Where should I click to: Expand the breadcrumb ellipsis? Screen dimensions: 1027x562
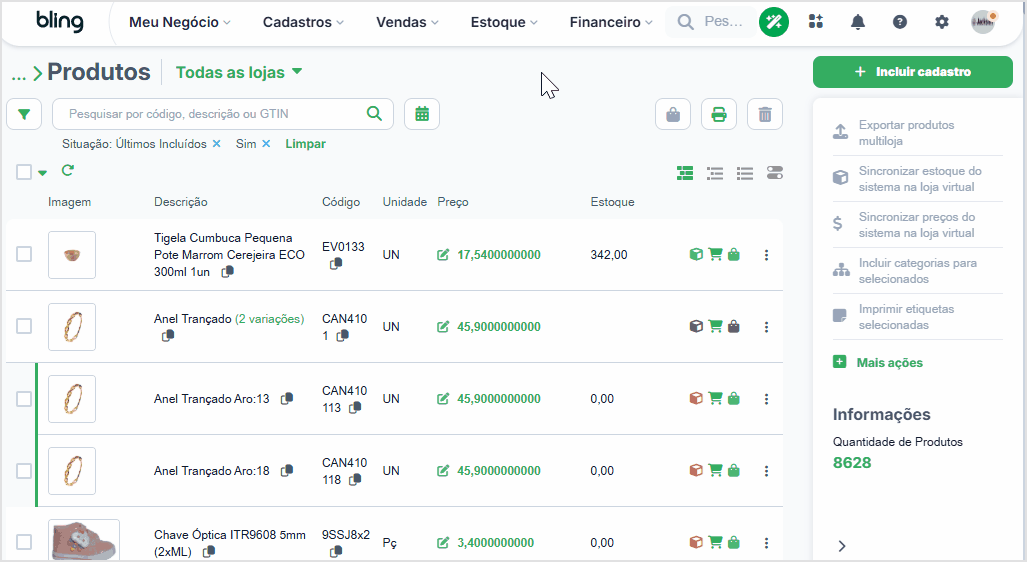coord(18,75)
